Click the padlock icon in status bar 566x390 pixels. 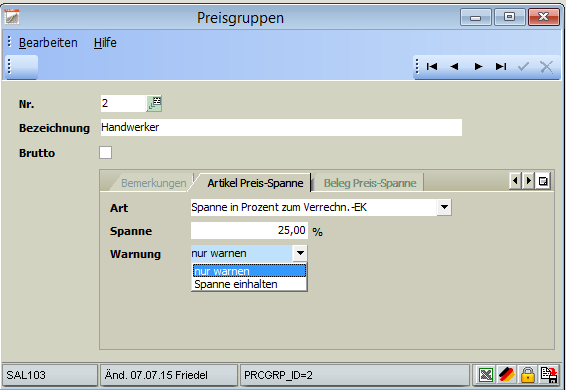point(527,375)
